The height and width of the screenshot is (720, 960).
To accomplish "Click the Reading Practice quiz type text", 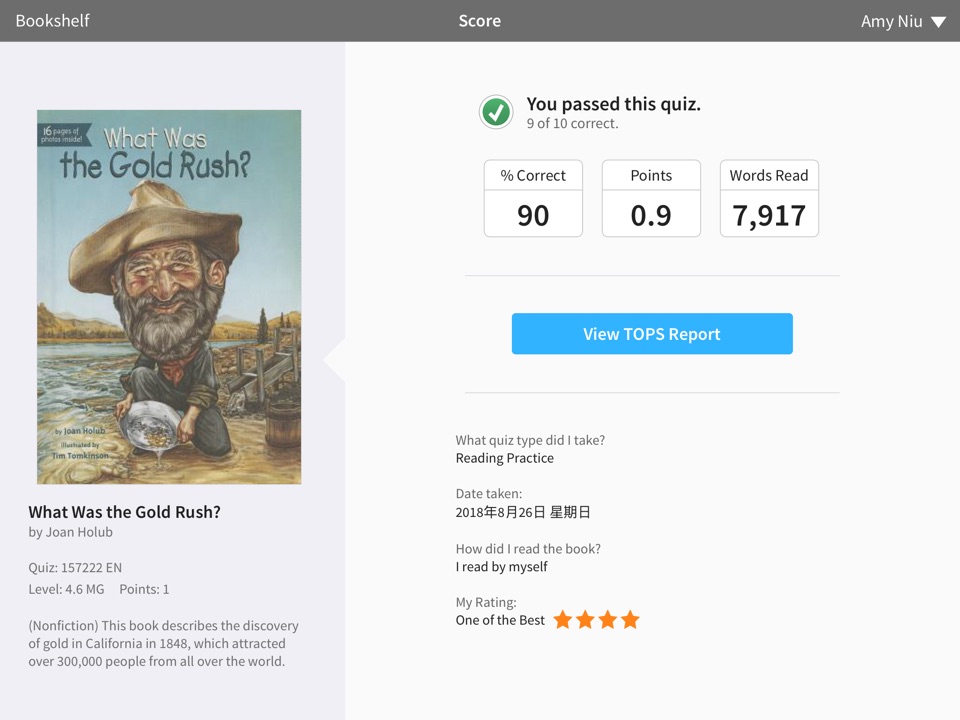I will 504,458.
